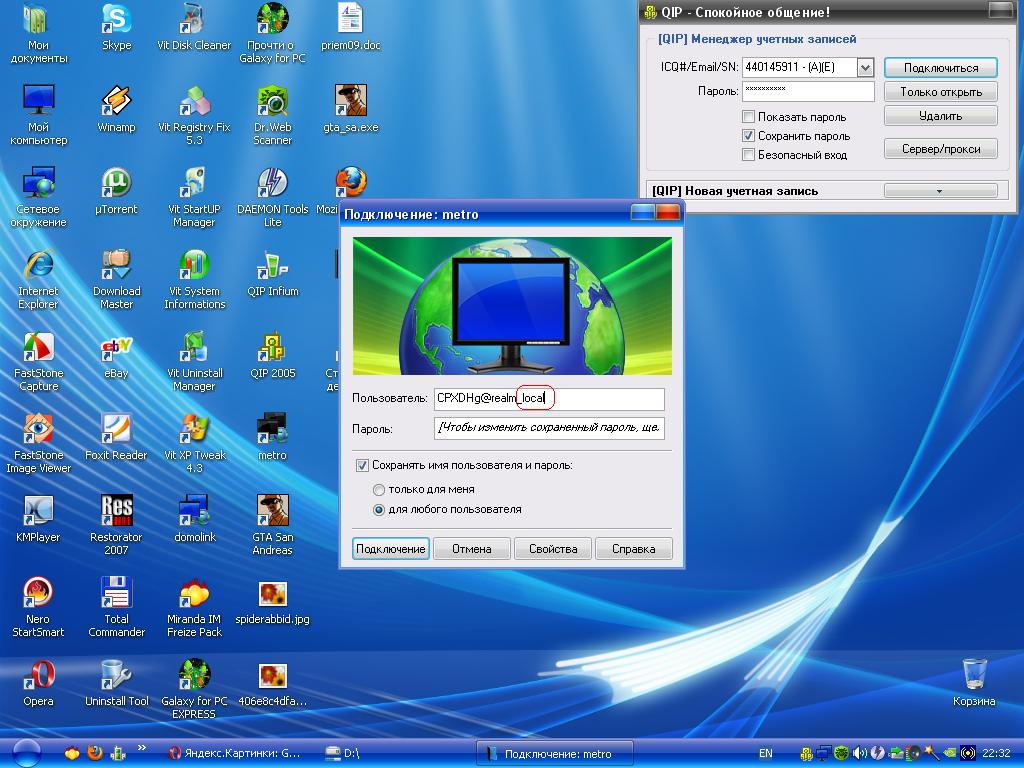This screenshot has height=768, width=1024.
Task: Focus the Пользователь input field
Action: 549,398
